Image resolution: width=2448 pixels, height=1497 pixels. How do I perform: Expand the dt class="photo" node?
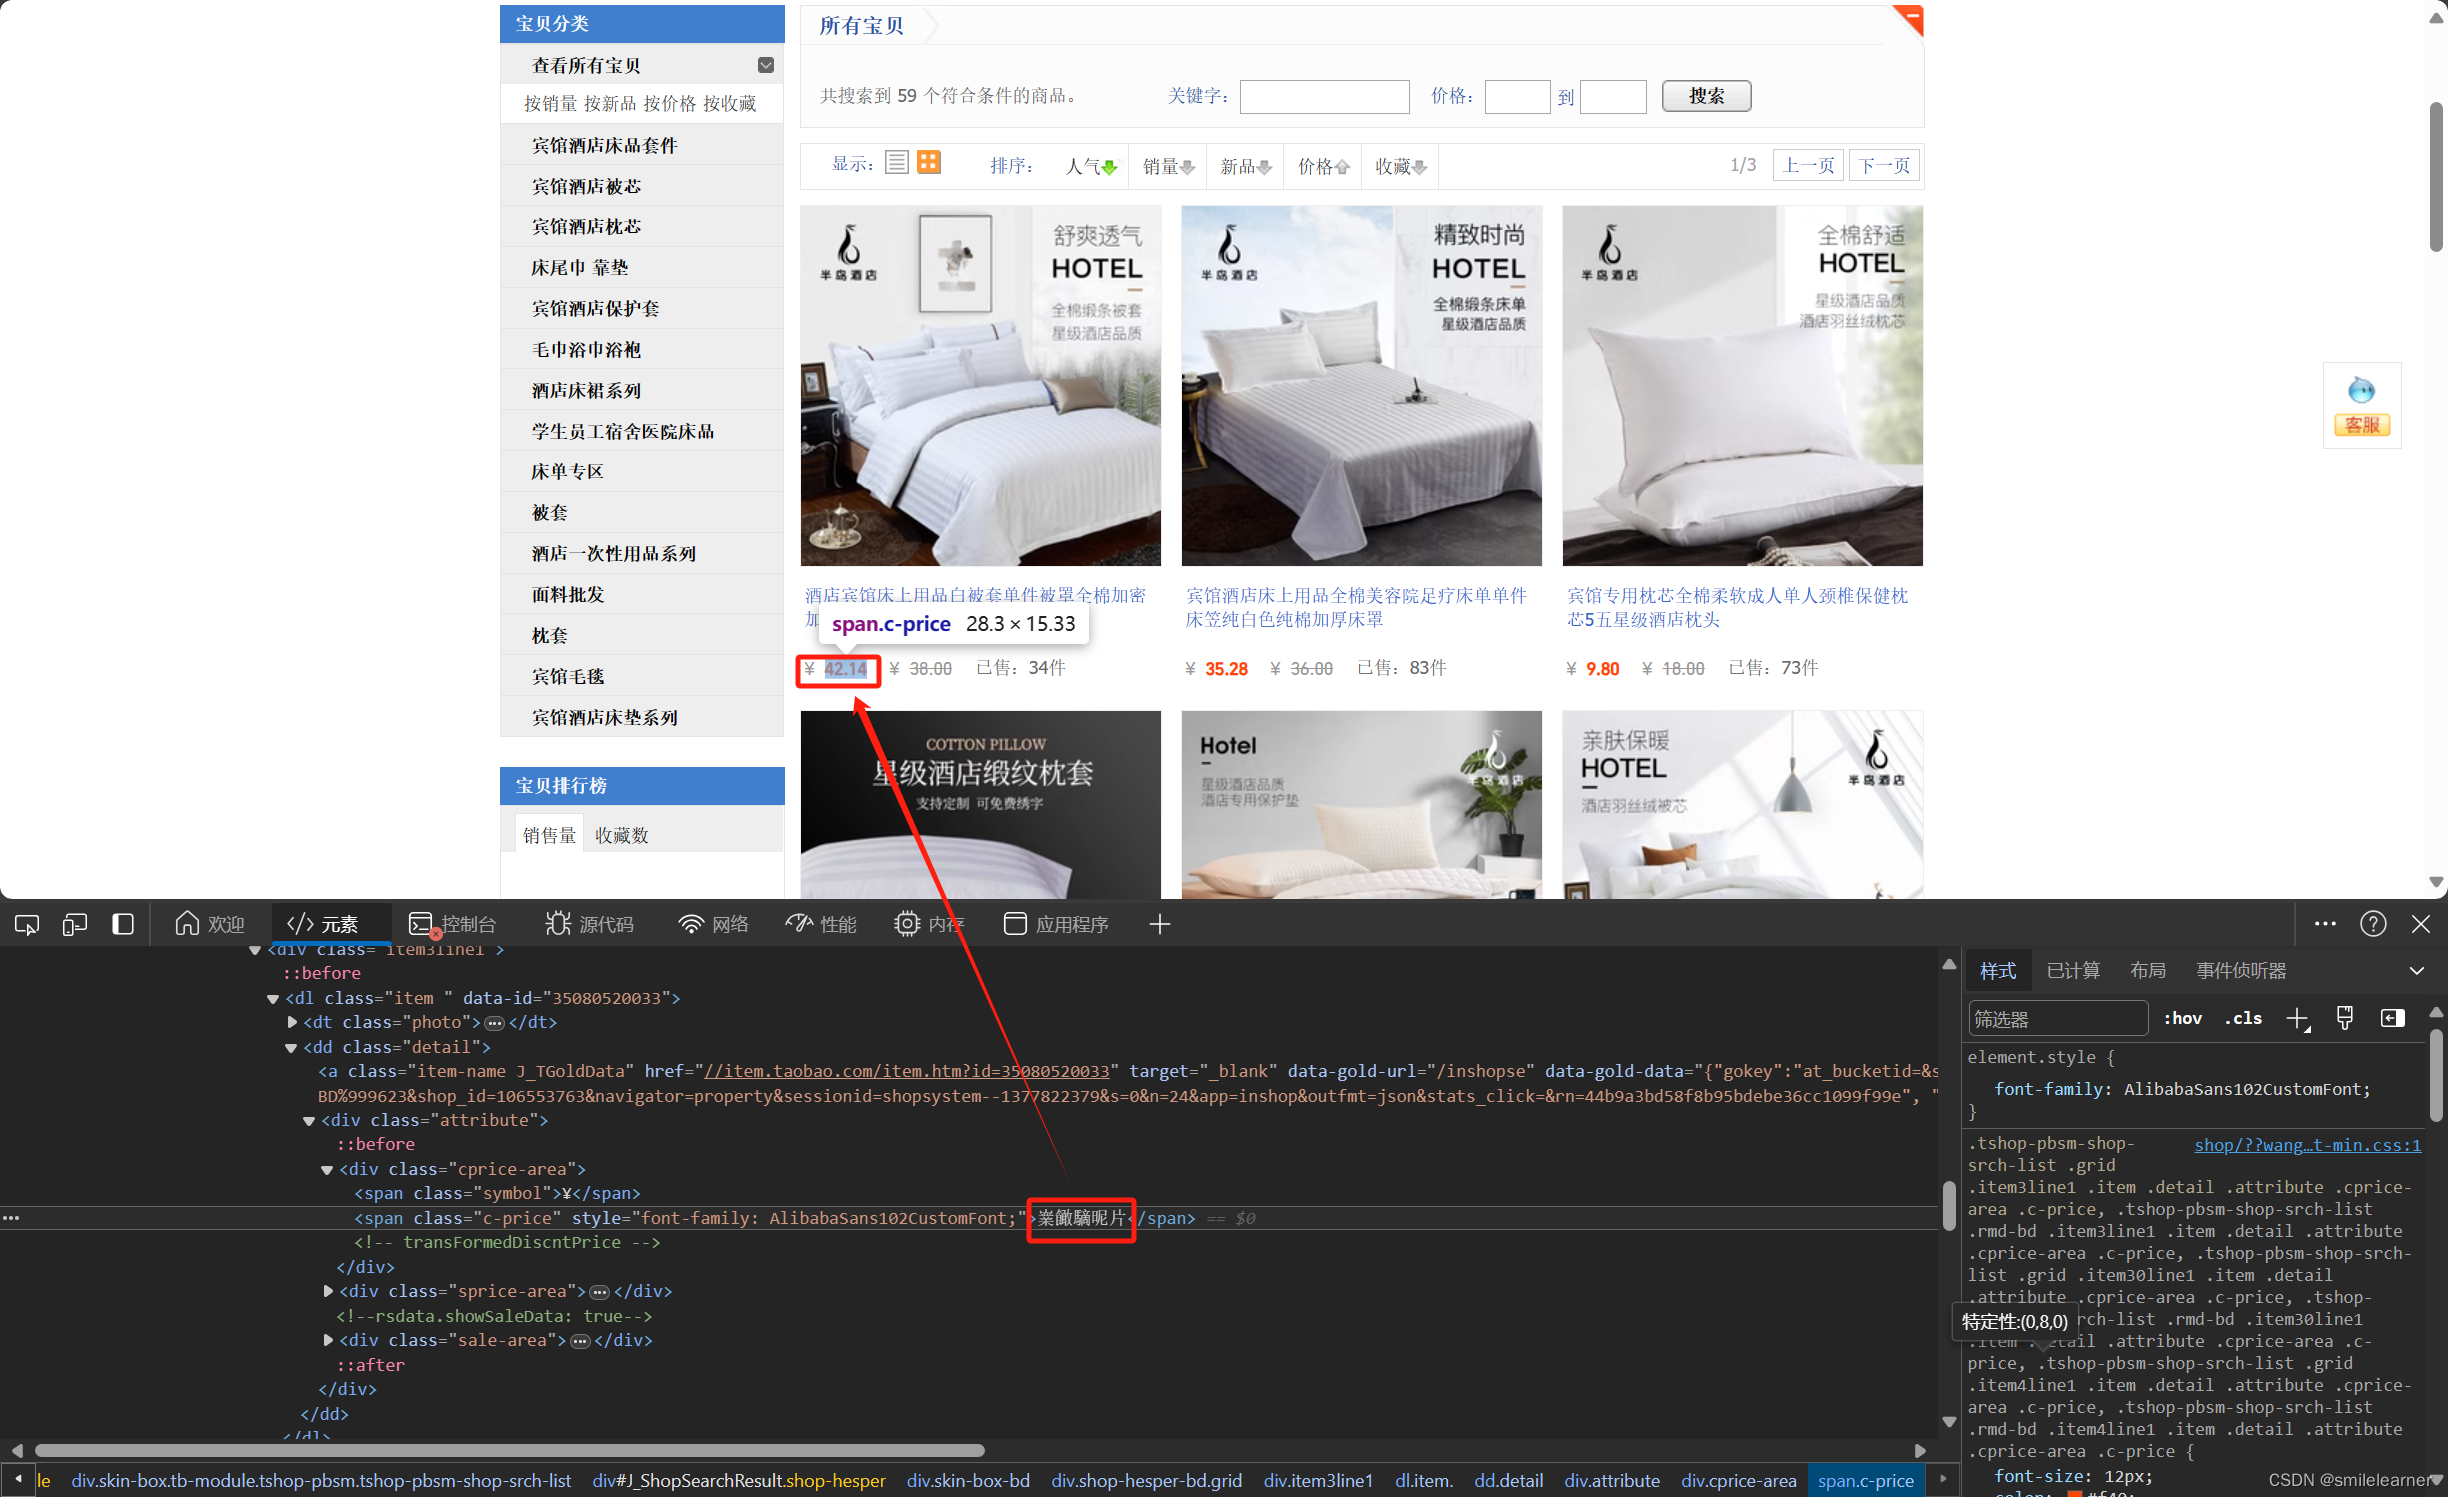click(292, 1022)
